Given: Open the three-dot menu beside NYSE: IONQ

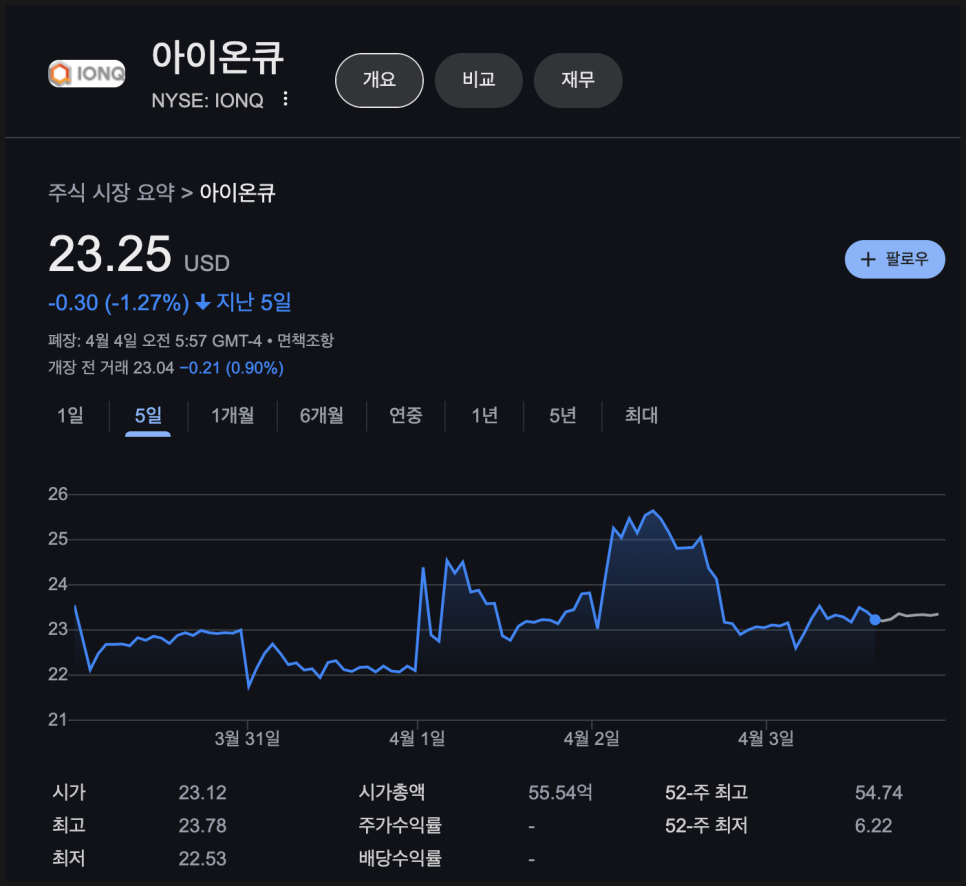Looking at the screenshot, I should point(285,99).
